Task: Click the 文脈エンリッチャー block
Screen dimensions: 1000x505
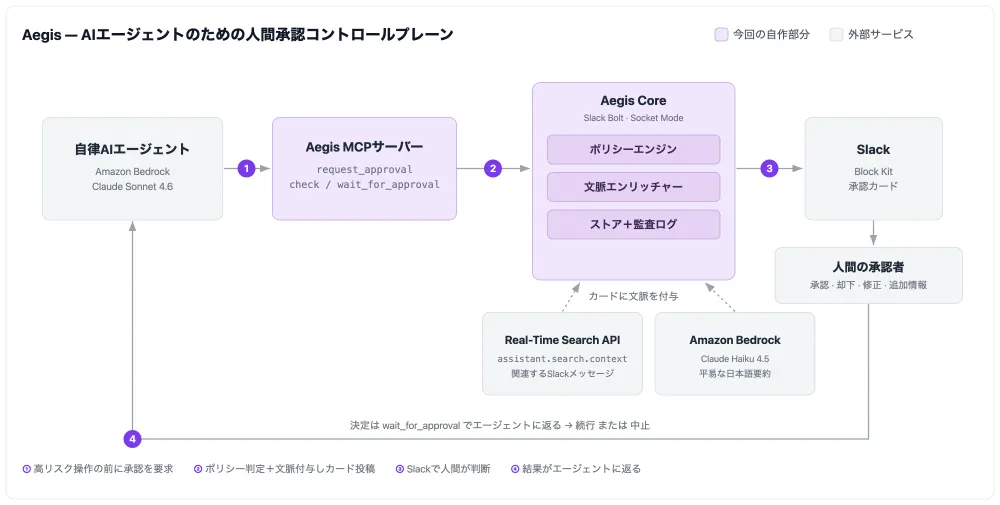Action: tap(633, 187)
